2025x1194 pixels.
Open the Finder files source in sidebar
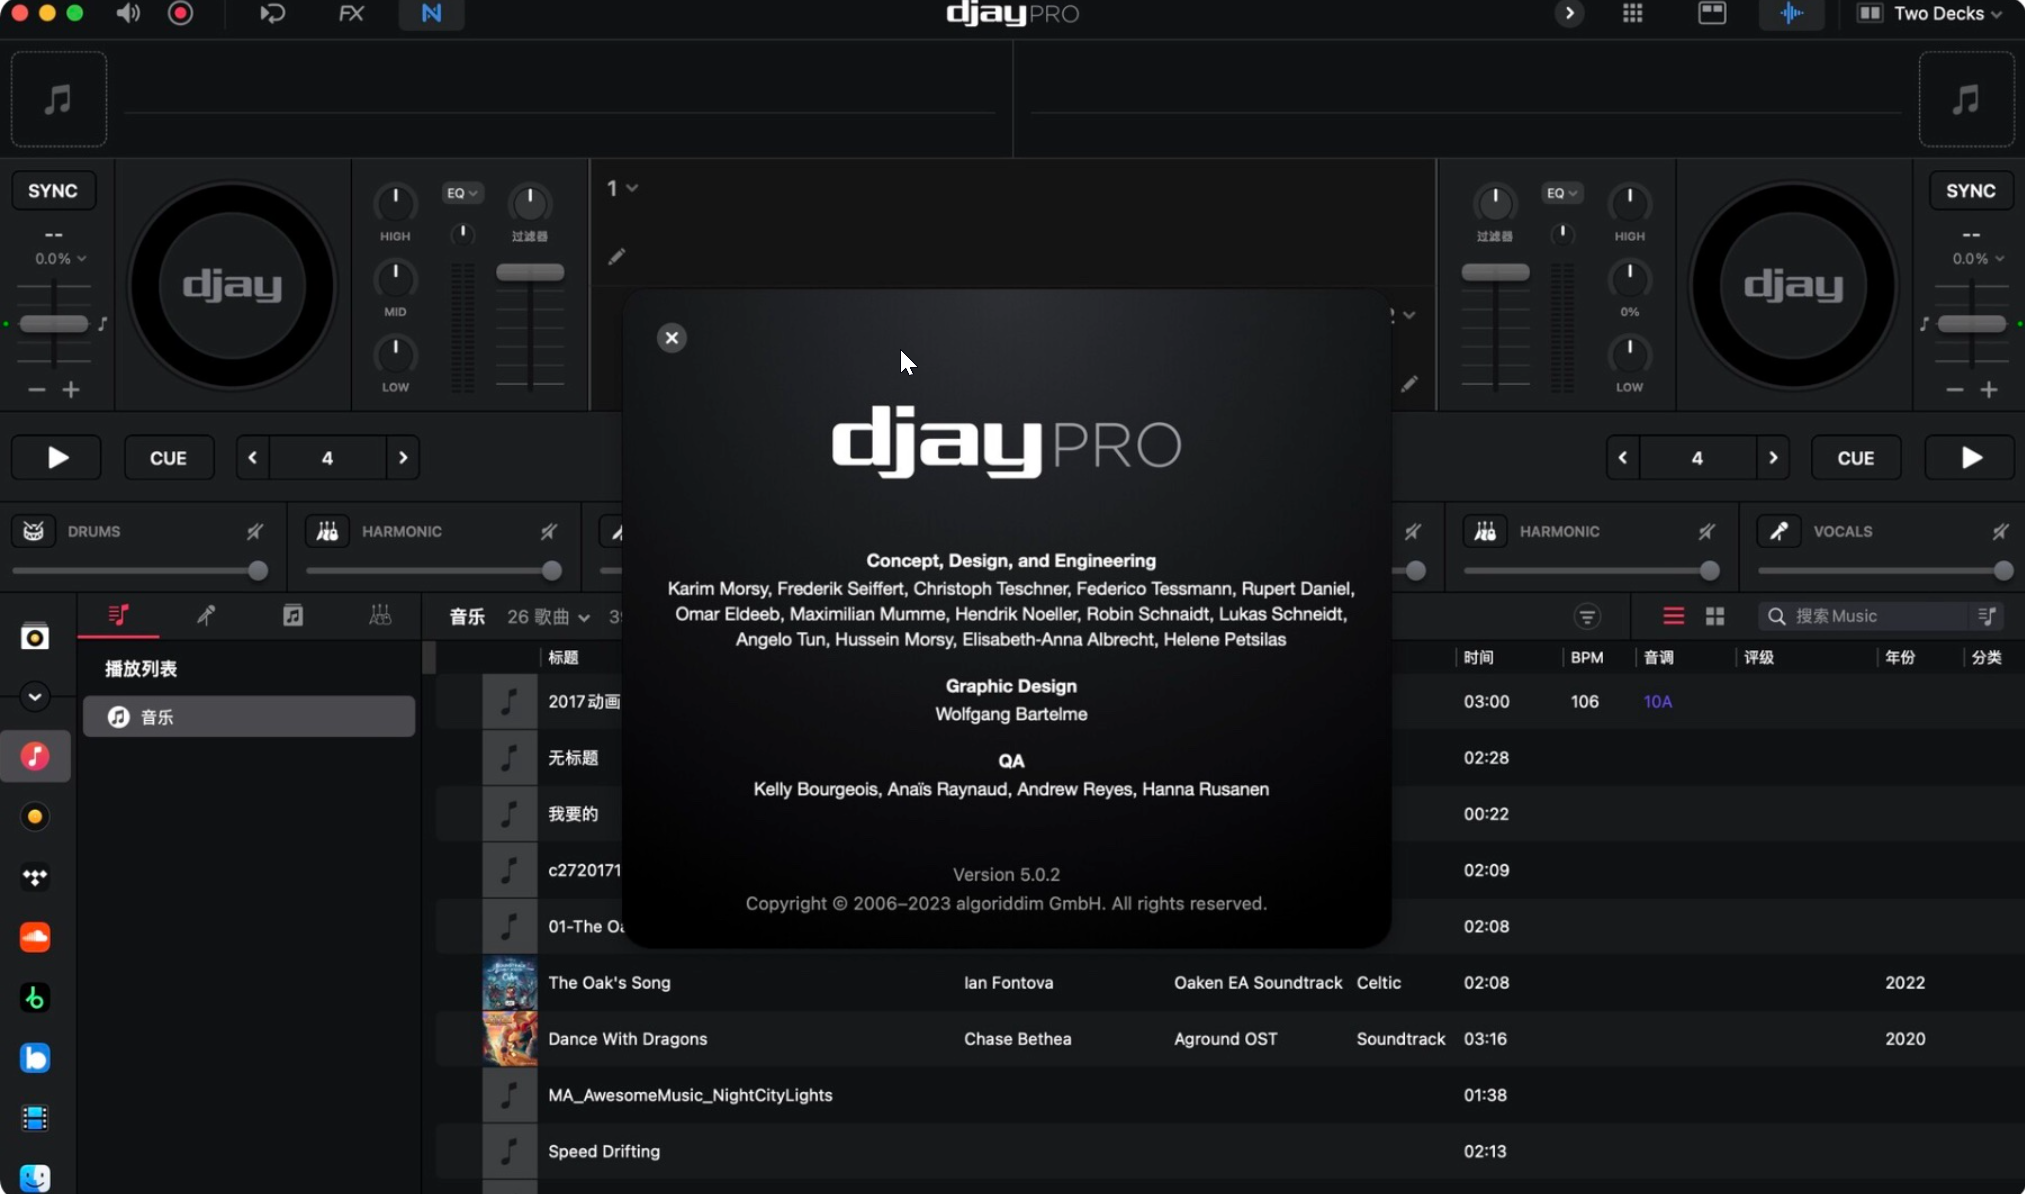35,1177
